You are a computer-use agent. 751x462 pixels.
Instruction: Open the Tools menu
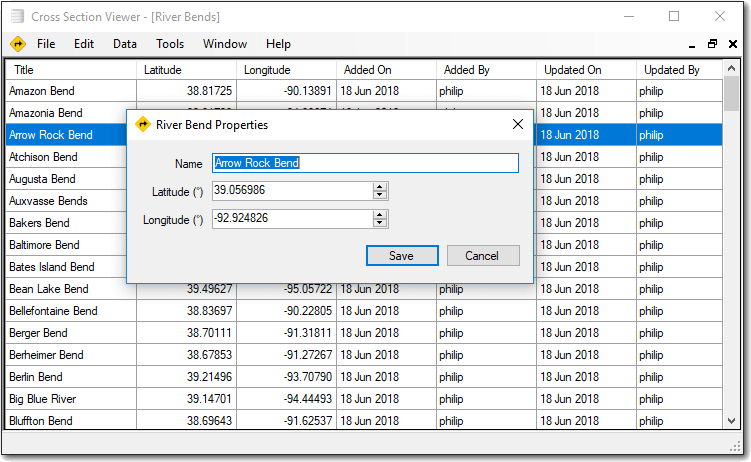tap(170, 44)
